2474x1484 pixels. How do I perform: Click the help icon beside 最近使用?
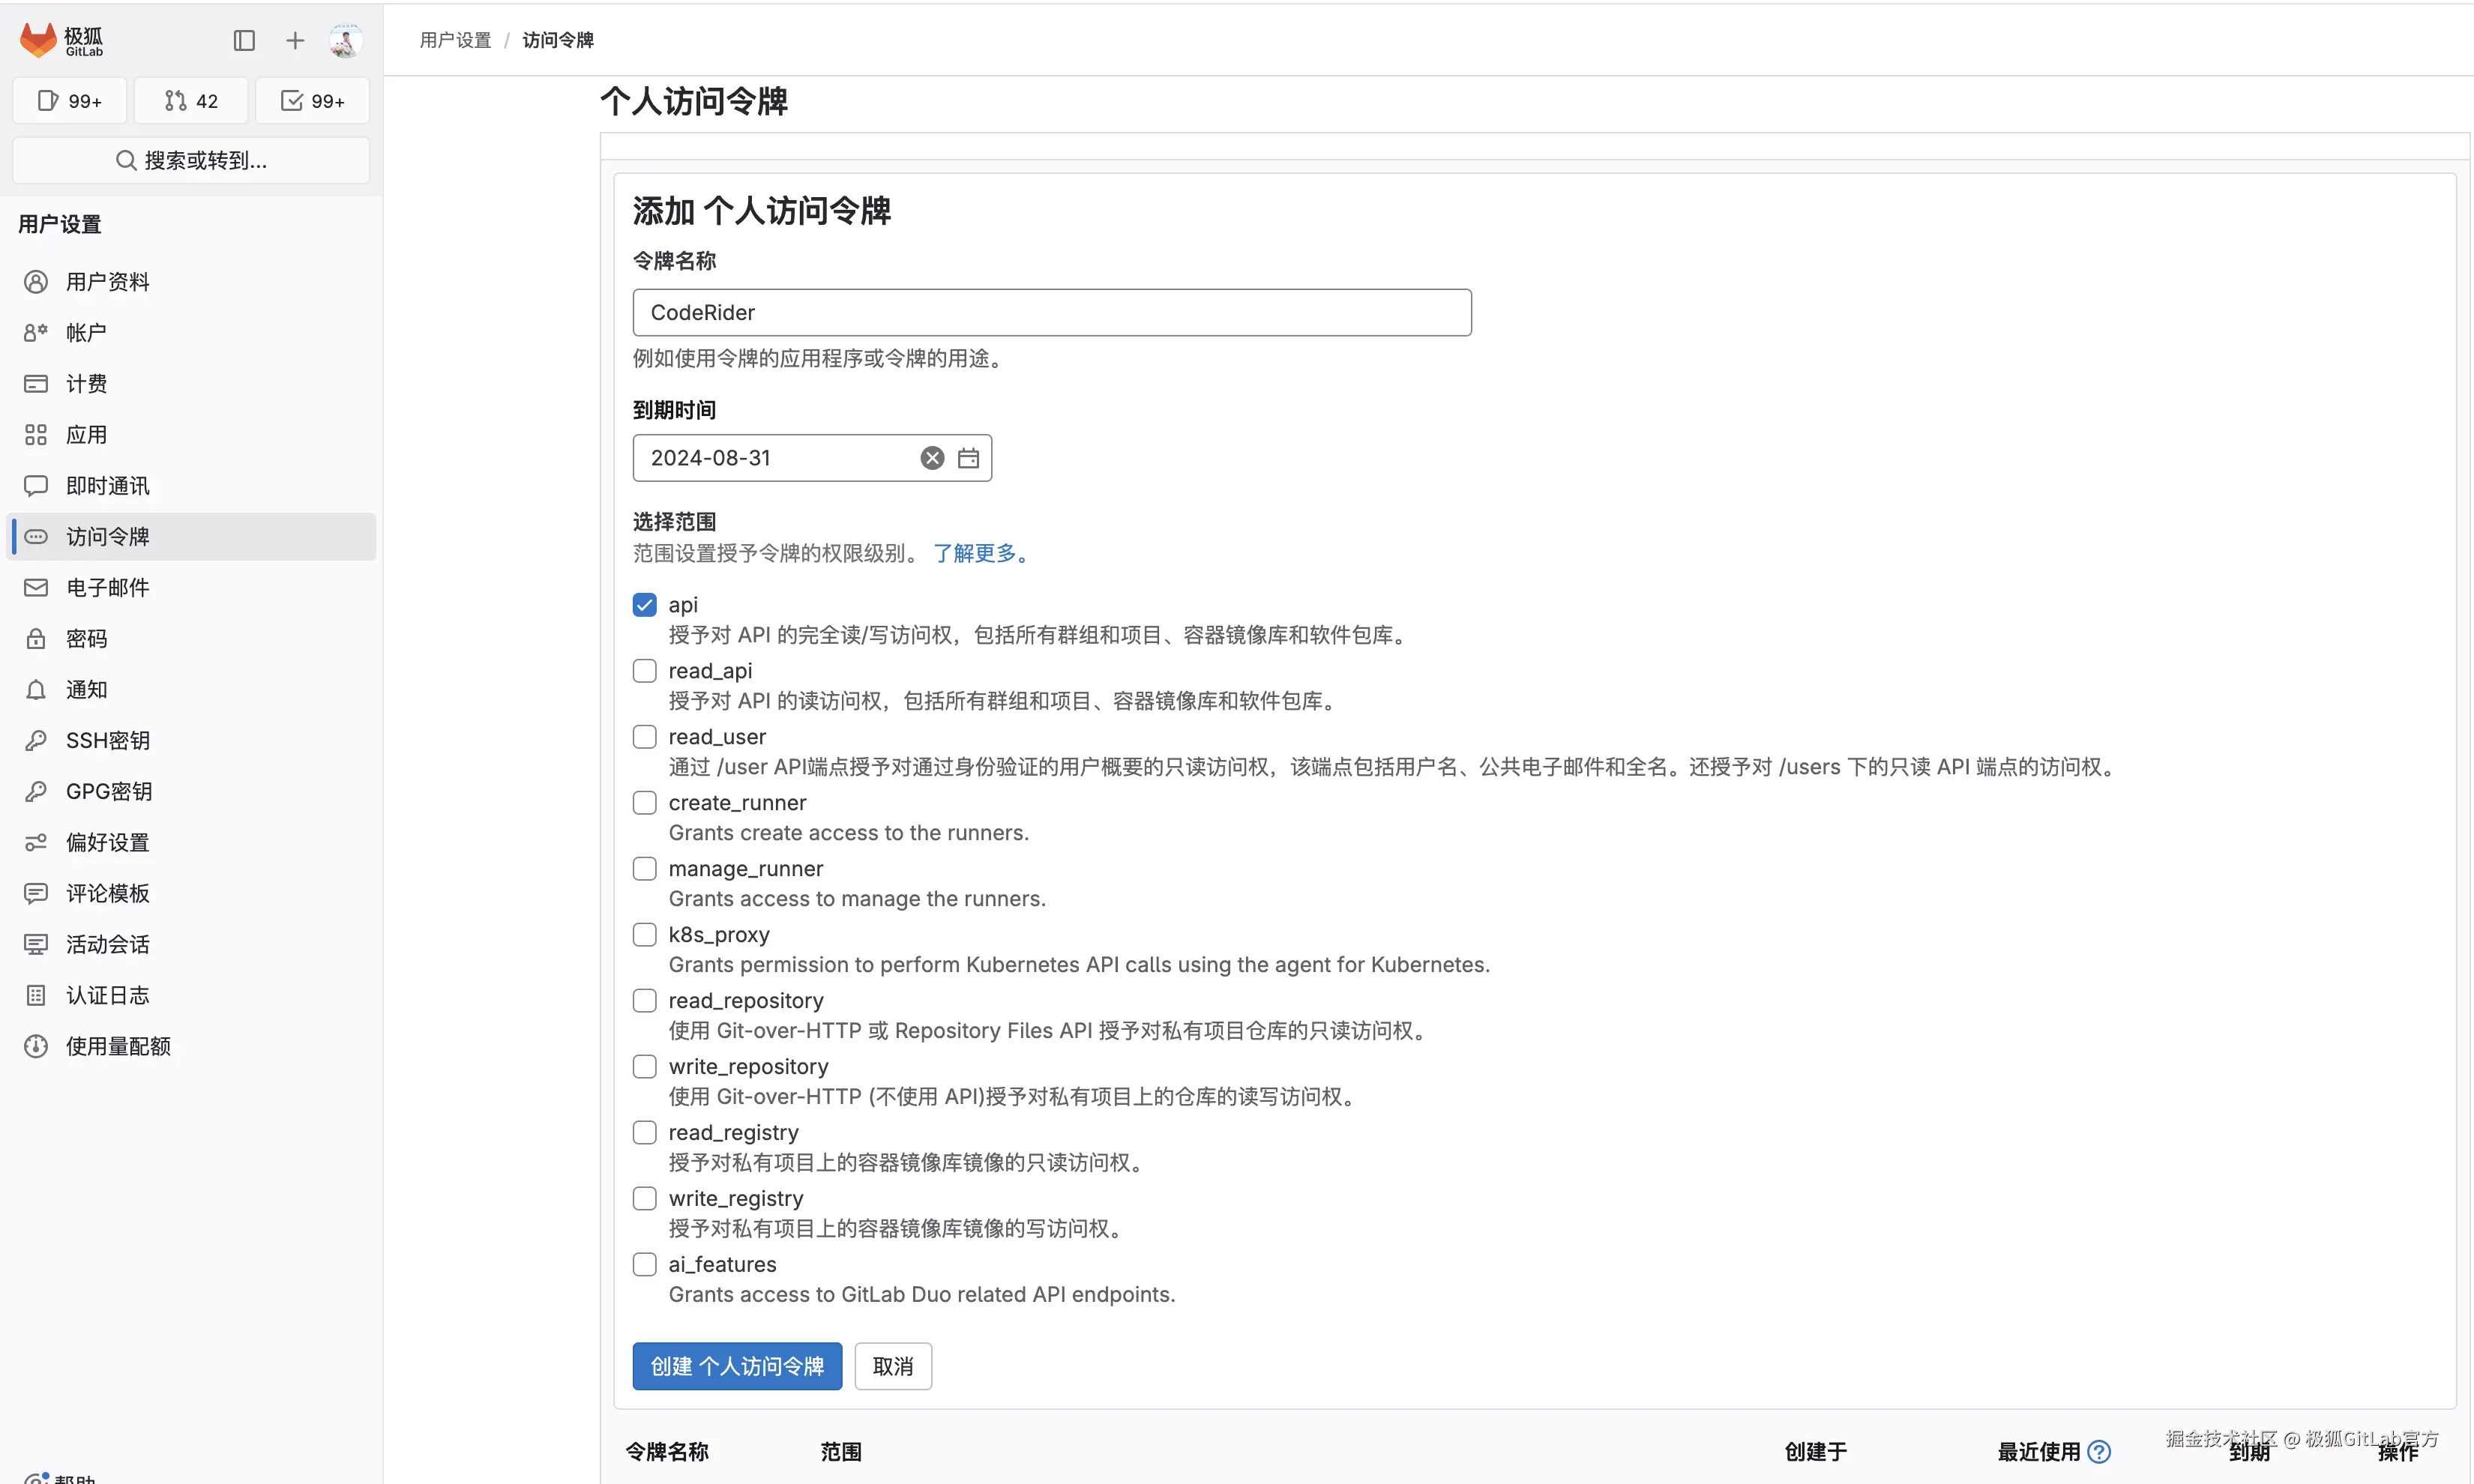pyautogui.click(x=2098, y=1451)
